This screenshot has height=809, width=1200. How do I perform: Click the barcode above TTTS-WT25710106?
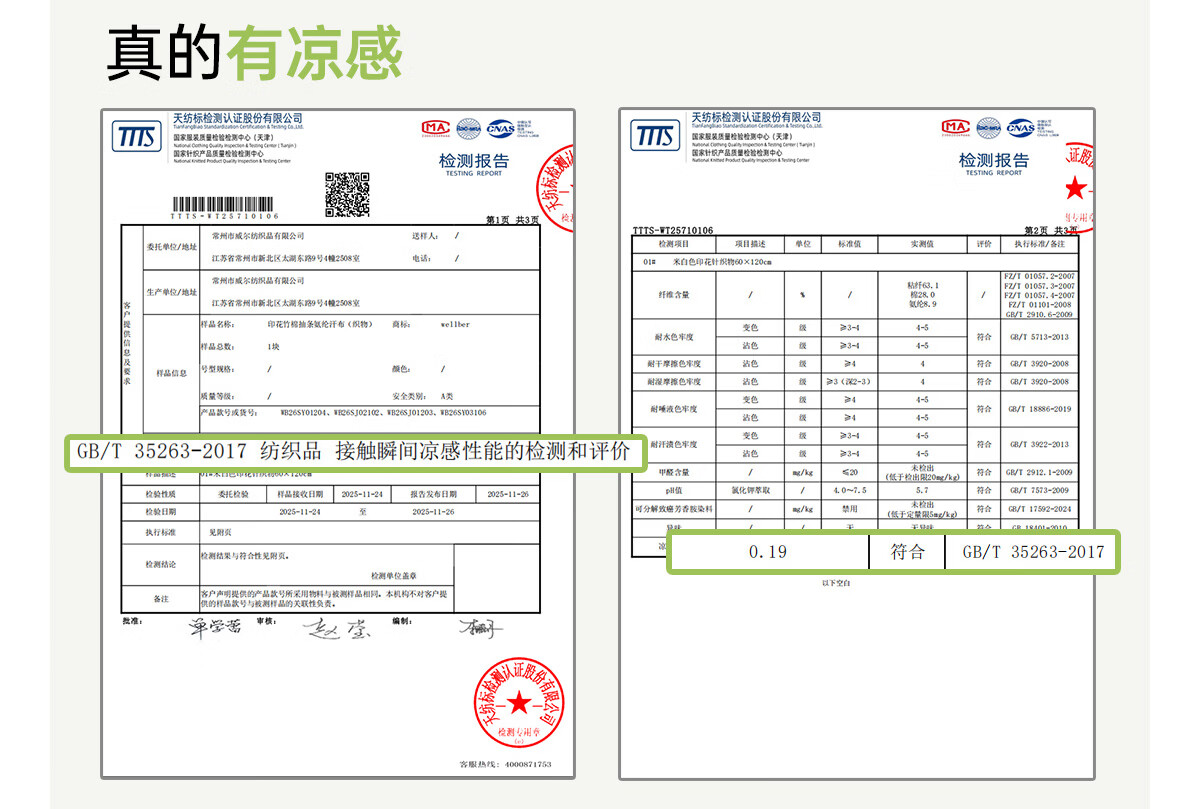[x=223, y=202]
